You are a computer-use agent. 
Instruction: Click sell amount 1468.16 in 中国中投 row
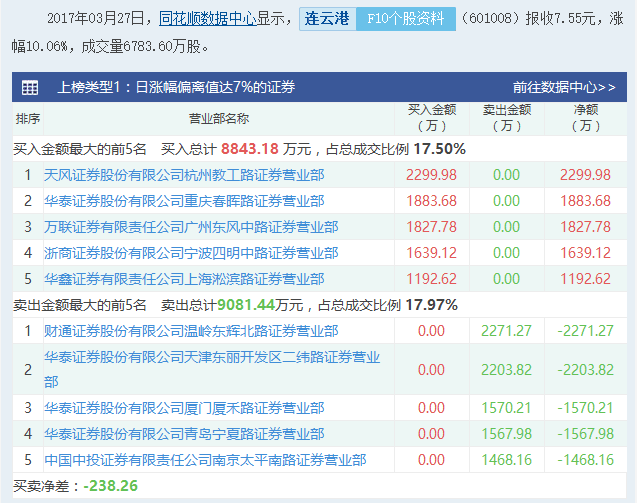tap(506, 460)
